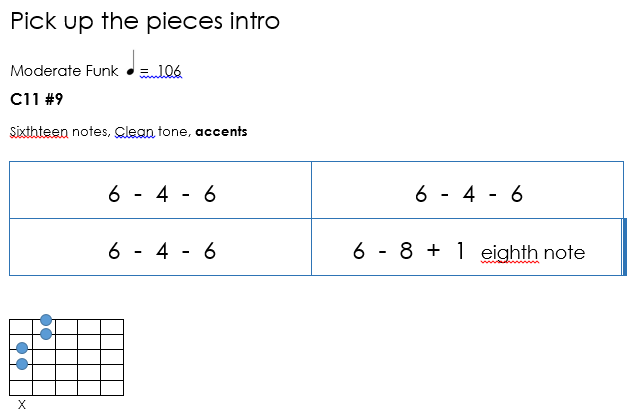Viewport: 635px width, 413px height.
Task: Click the quarter note tempo symbol
Action: (x=131, y=65)
